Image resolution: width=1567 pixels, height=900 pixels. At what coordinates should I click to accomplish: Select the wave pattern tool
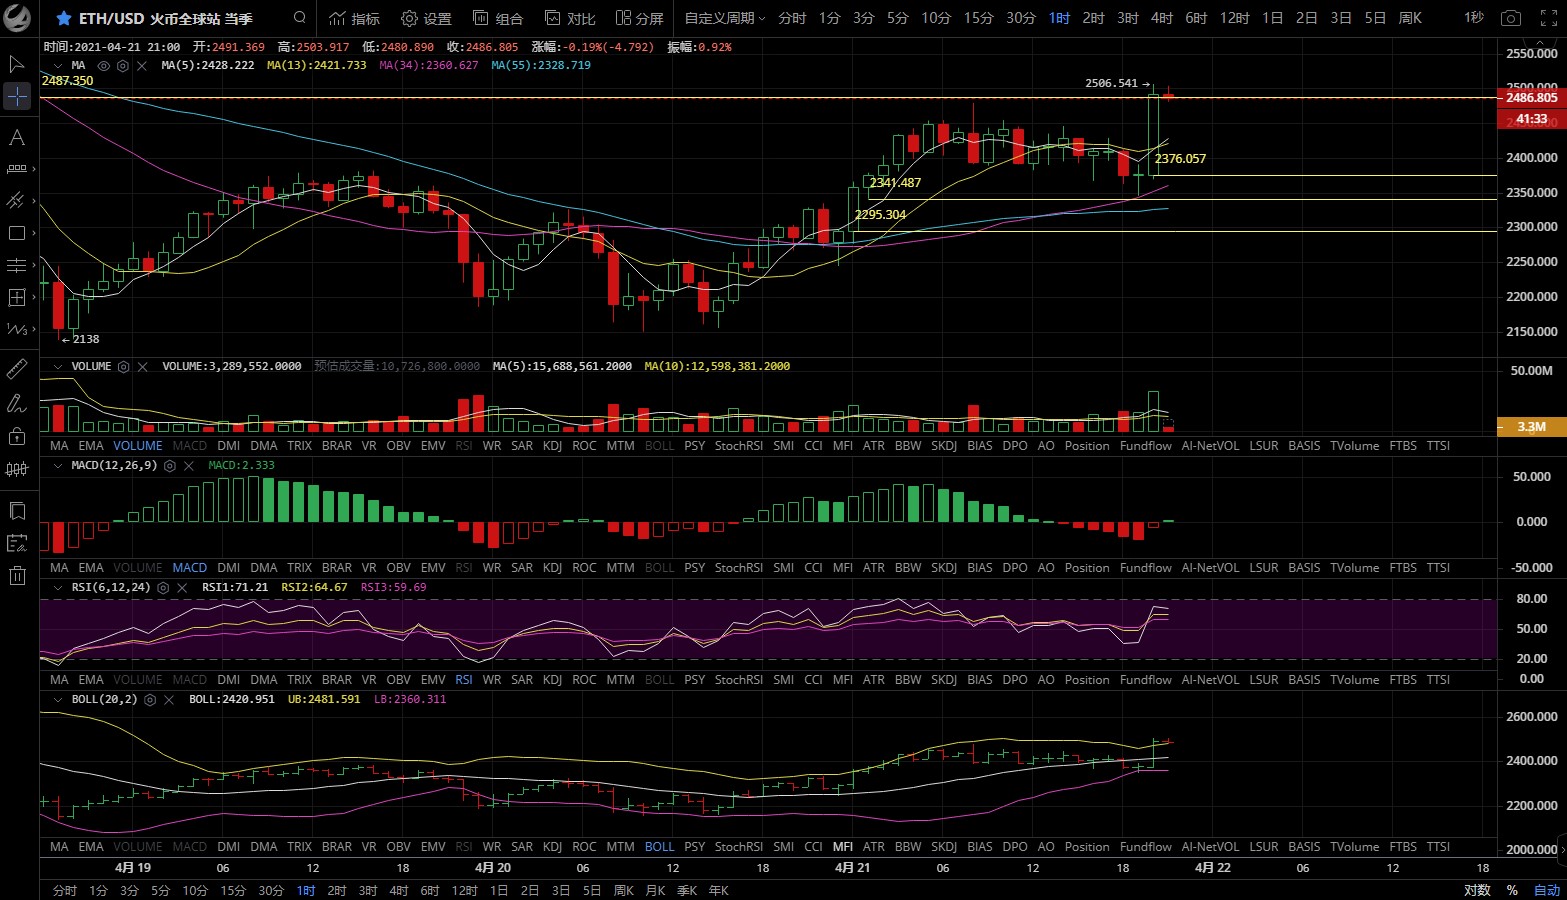click(x=17, y=329)
